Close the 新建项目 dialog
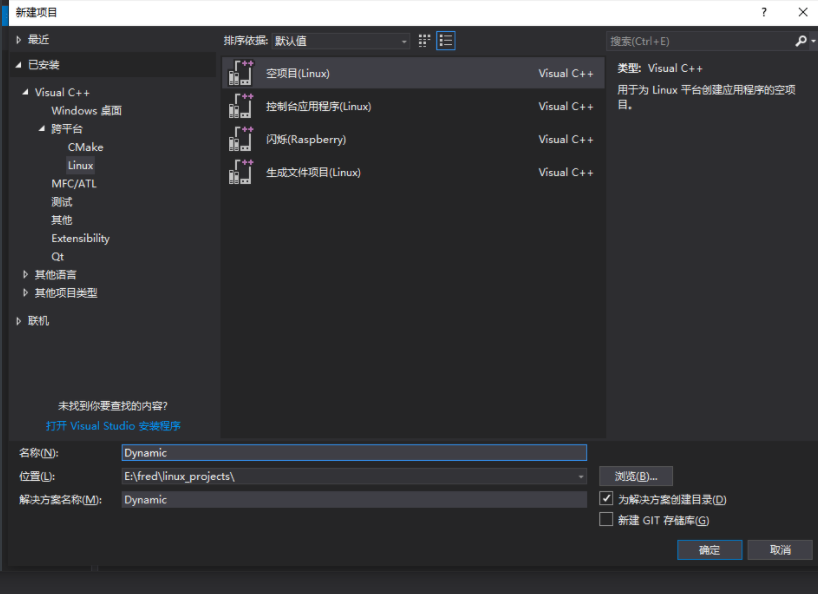Screen dimensions: 818x594 pyautogui.click(x=803, y=13)
